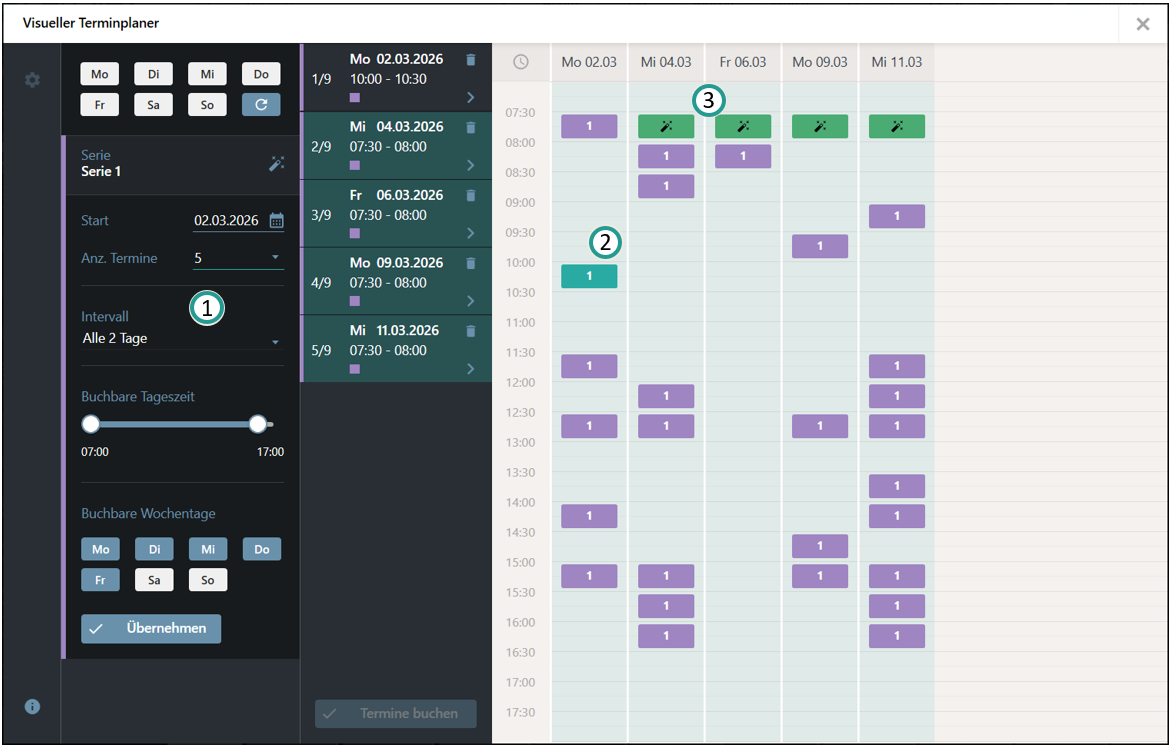Click the reset refresh icon beside So
The width and height of the screenshot is (1171, 747).
coord(261,104)
